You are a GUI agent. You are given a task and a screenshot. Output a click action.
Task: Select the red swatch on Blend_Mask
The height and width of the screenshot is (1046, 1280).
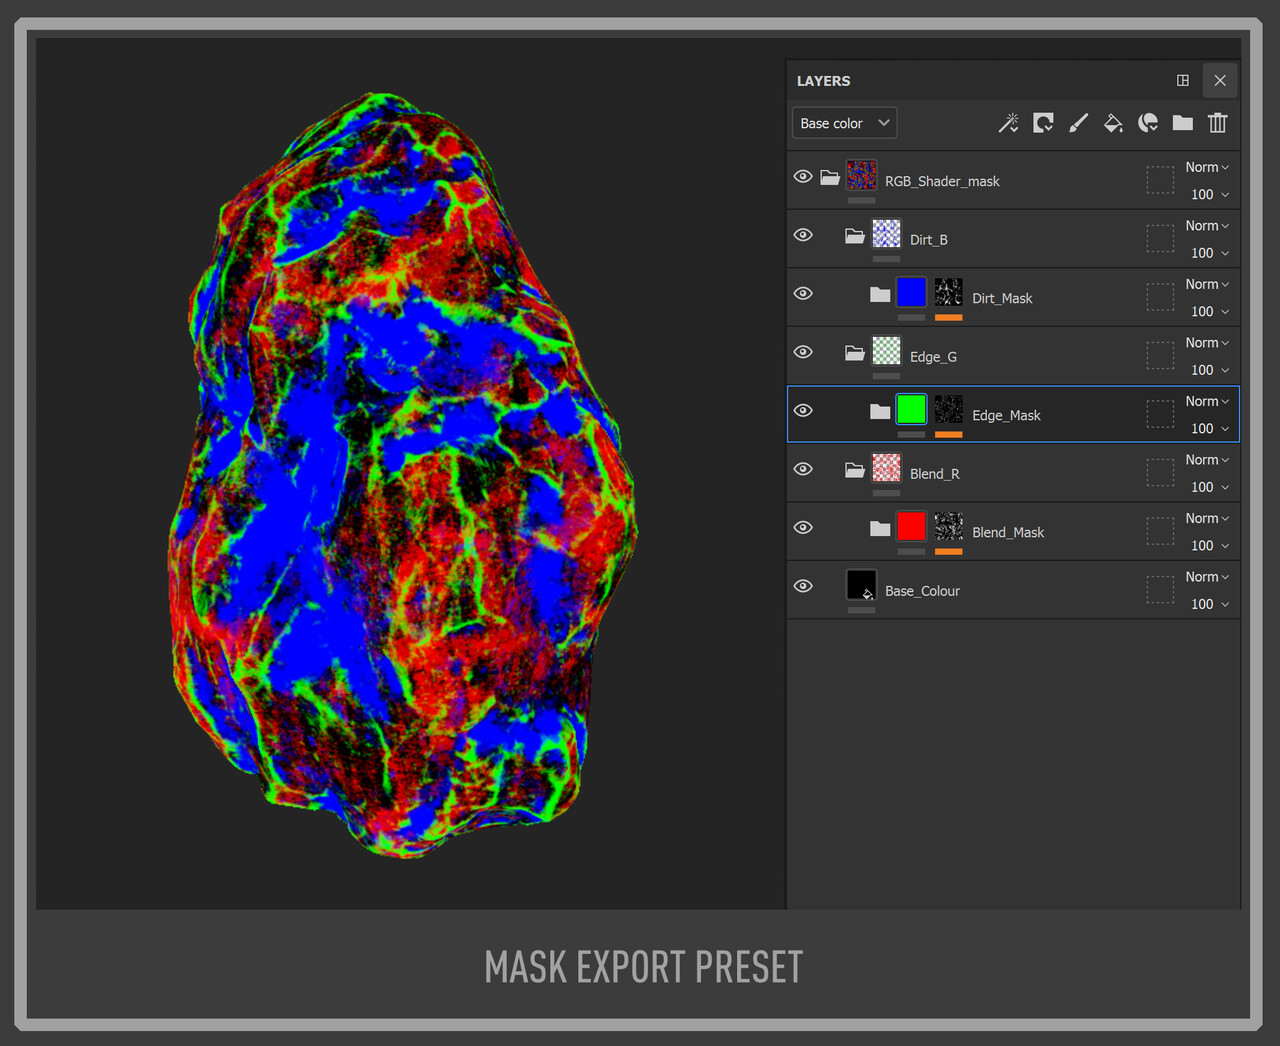[x=911, y=526]
